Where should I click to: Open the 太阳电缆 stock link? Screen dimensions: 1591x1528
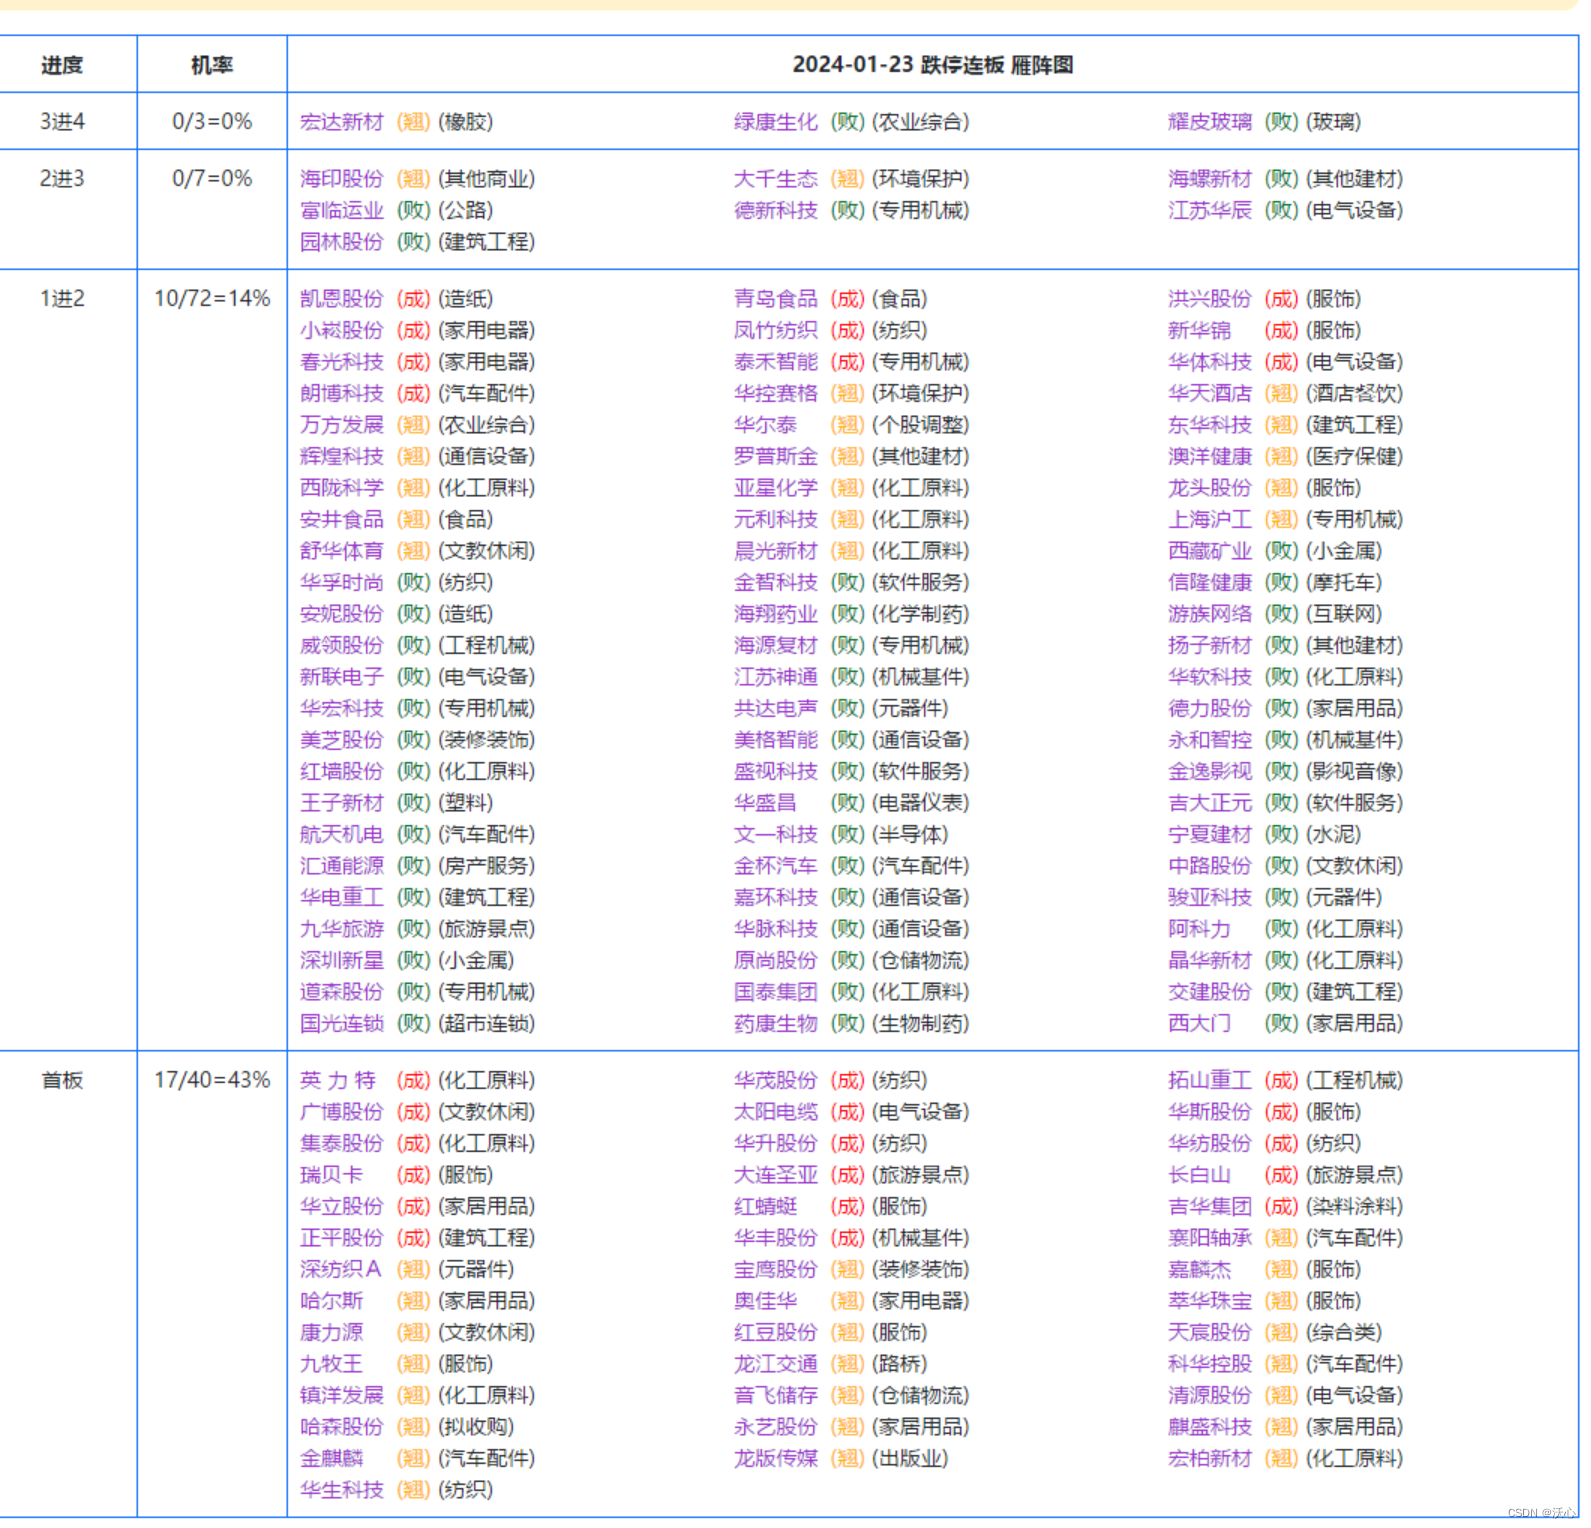point(776,1112)
